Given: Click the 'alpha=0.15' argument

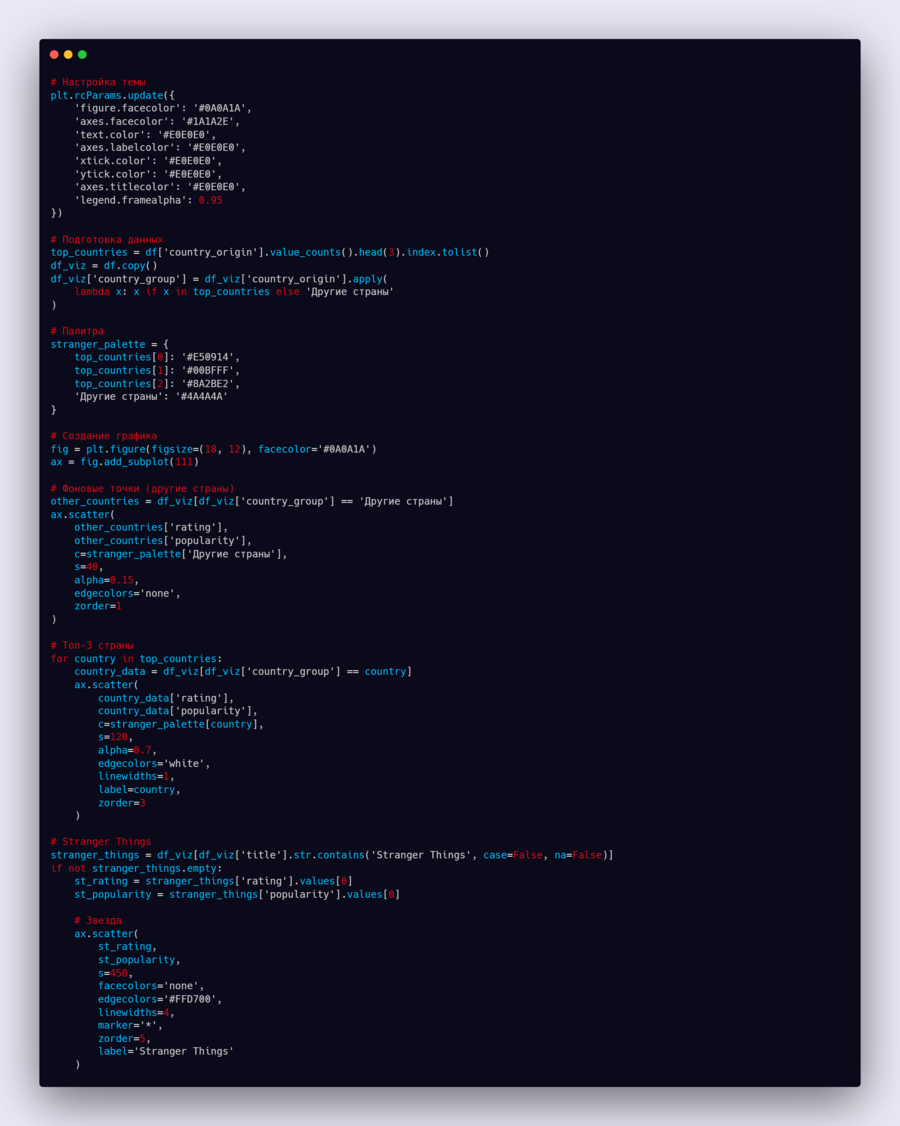Looking at the screenshot, I should coord(106,580).
